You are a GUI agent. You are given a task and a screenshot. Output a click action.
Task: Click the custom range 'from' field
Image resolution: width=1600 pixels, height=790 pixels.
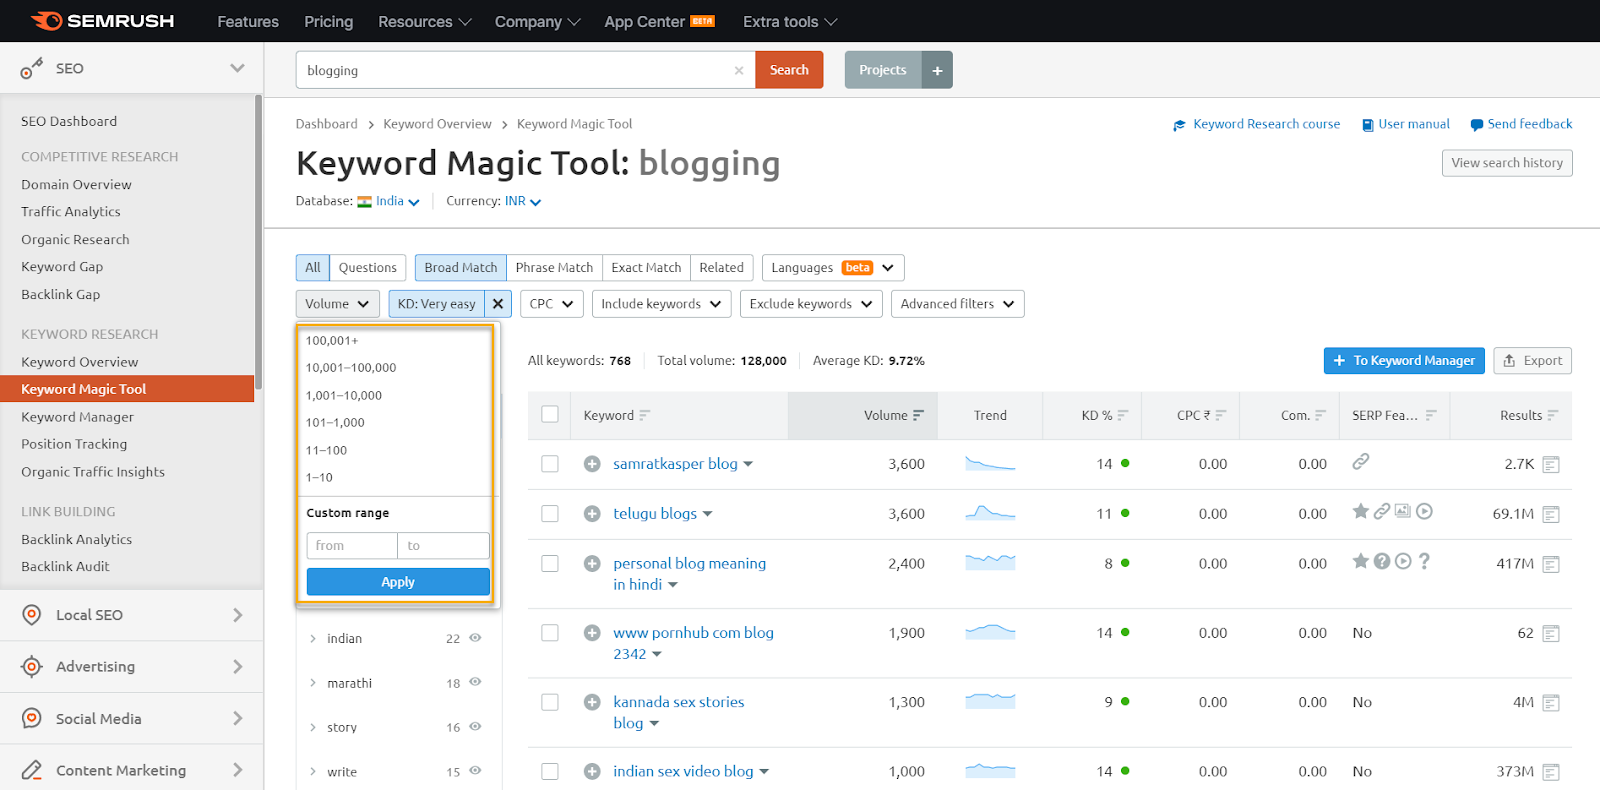pyautogui.click(x=352, y=545)
